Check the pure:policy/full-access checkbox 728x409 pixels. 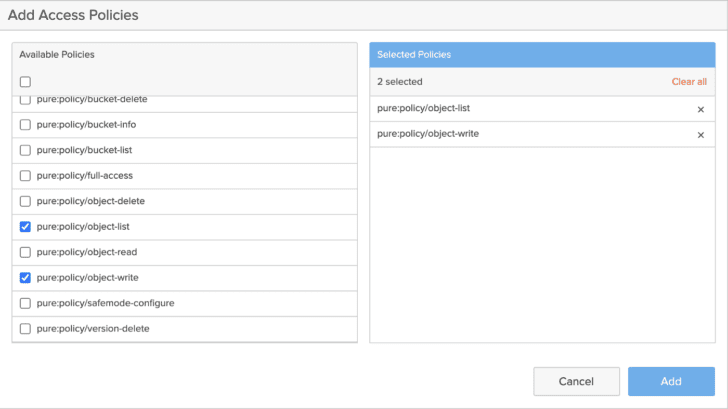pos(25,176)
